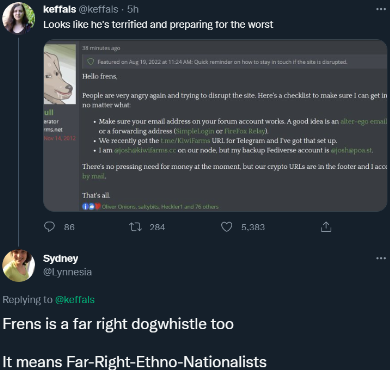Click the dog avatar in the embedded screenshot
This screenshot has height=370, width=390.
(x=60, y=74)
